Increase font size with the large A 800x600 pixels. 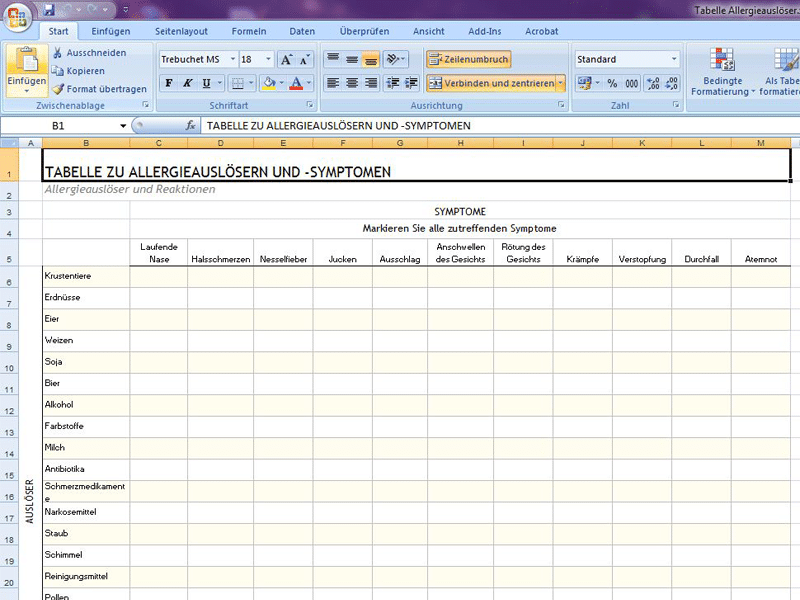pyautogui.click(x=286, y=60)
